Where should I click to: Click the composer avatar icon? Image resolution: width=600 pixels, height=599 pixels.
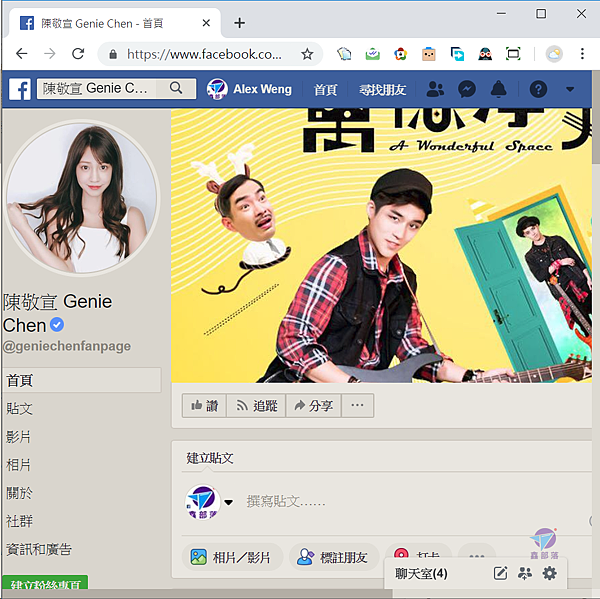point(203,502)
